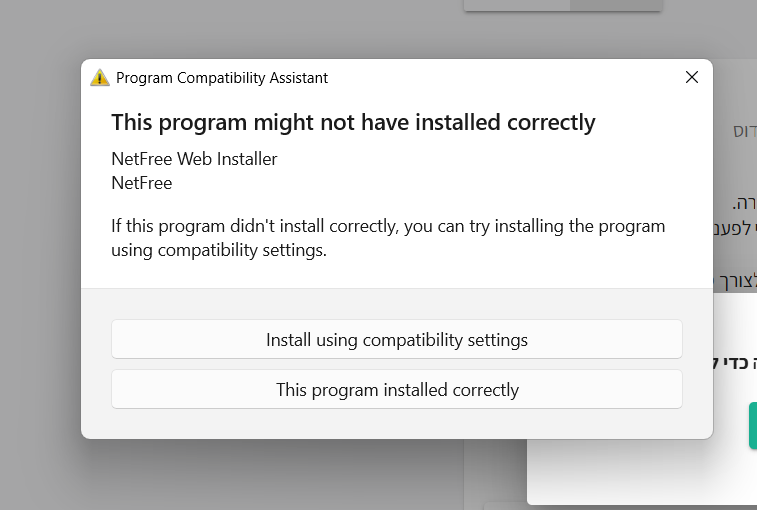Click the grey bar at the top of the screen
The height and width of the screenshot is (510, 757).
563,5
